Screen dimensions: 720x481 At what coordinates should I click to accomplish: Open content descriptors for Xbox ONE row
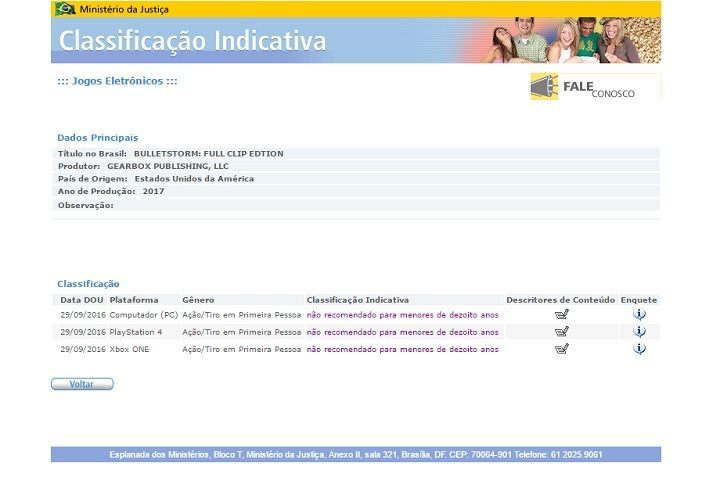pos(561,349)
